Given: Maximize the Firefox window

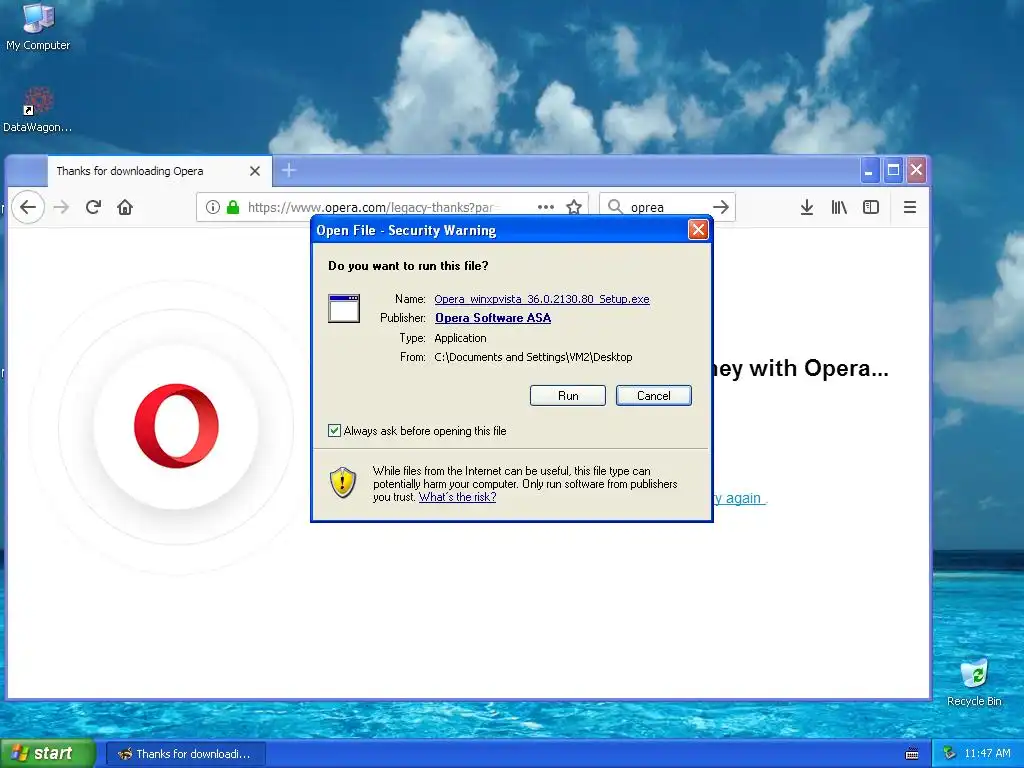Looking at the screenshot, I should click(893, 171).
